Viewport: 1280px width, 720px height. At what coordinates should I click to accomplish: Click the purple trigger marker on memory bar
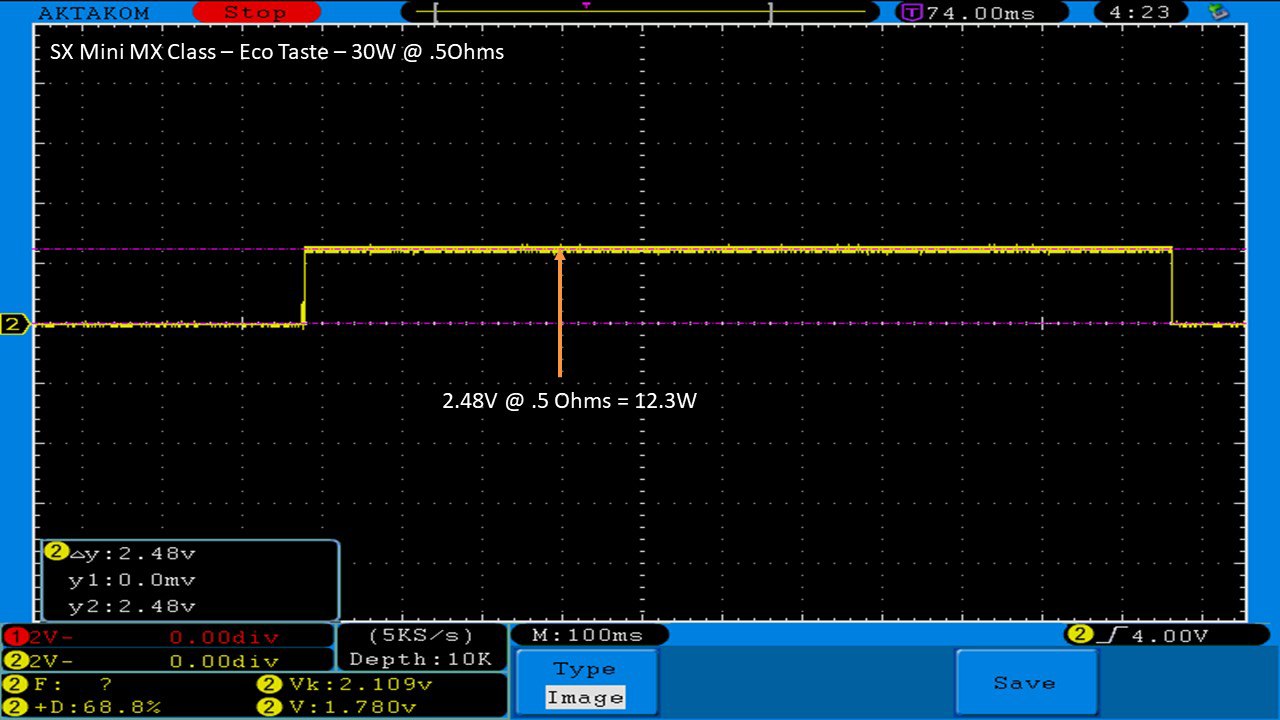pyautogui.click(x=586, y=5)
